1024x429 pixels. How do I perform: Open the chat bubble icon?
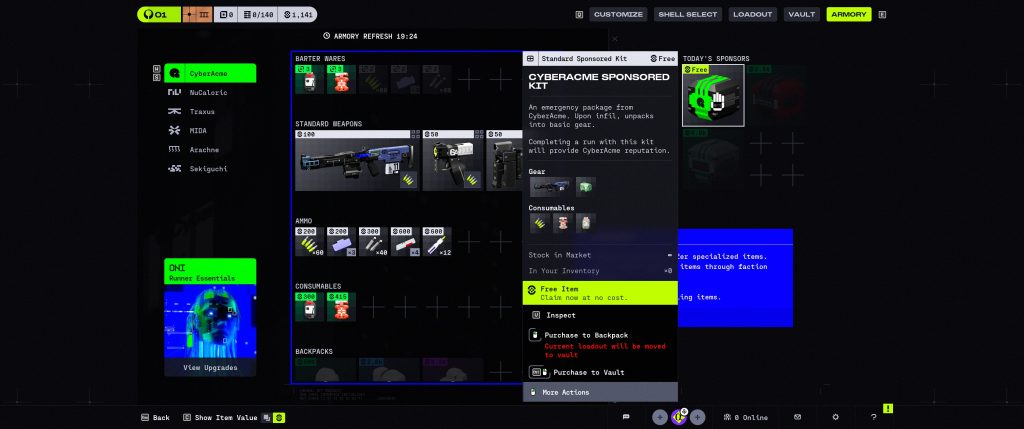626,417
